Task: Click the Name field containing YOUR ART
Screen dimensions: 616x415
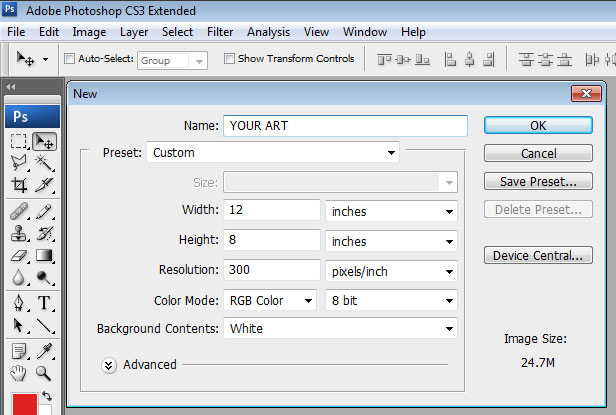Action: [345, 126]
